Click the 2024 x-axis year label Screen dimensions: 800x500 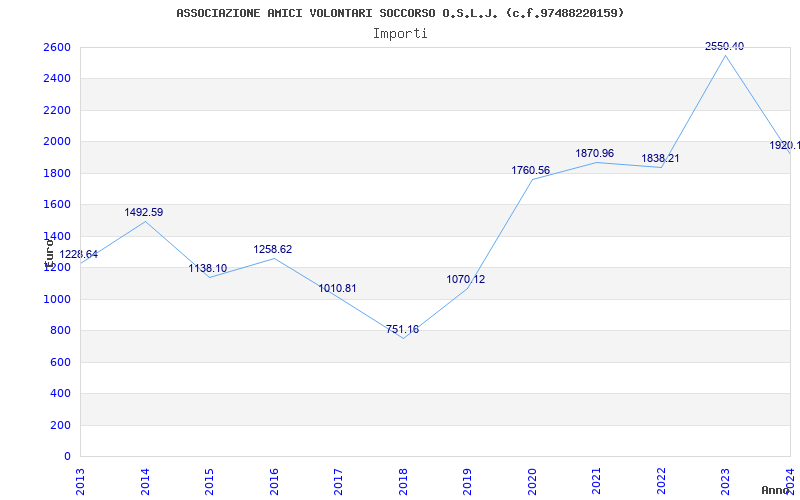click(x=790, y=481)
